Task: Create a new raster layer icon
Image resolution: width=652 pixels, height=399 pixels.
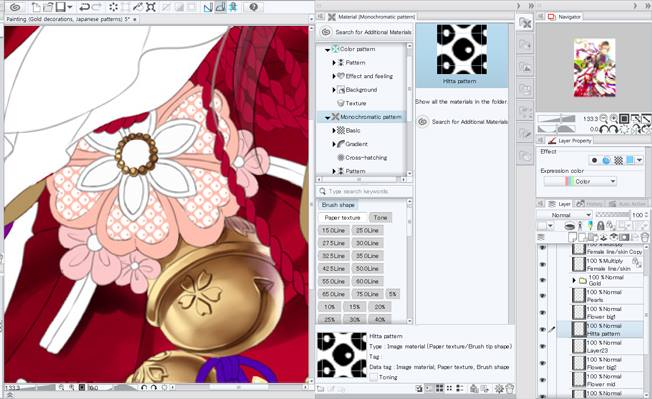Action: tap(573, 237)
